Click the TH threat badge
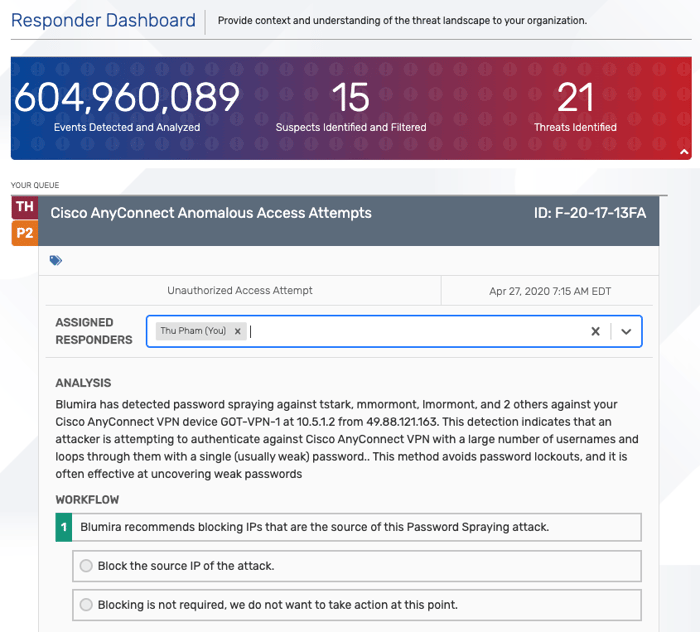Image resolution: width=700 pixels, height=632 pixels. click(25, 207)
